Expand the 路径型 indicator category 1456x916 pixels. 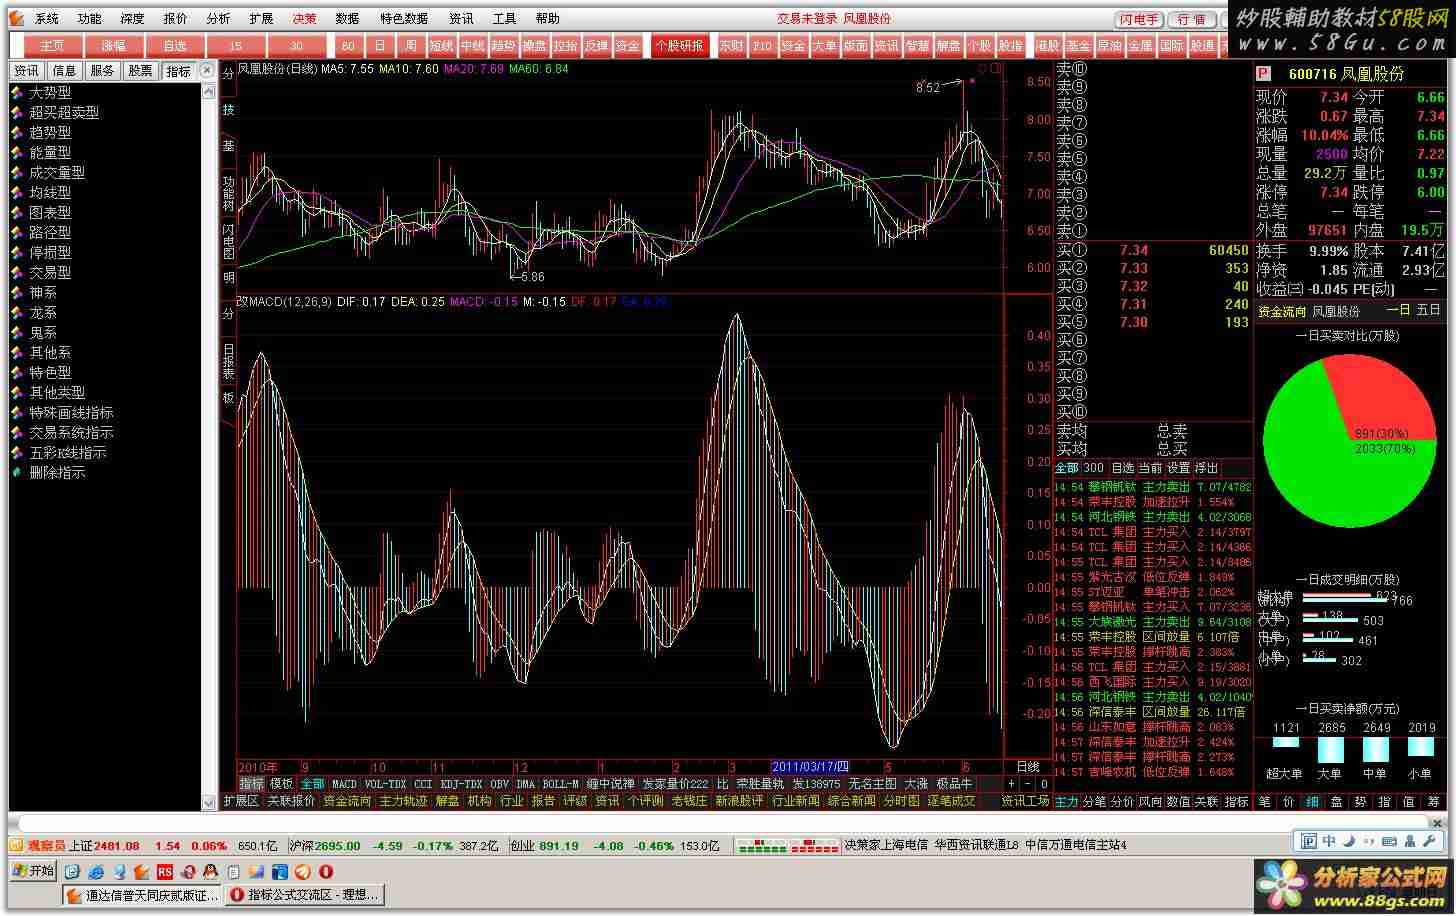[50, 232]
